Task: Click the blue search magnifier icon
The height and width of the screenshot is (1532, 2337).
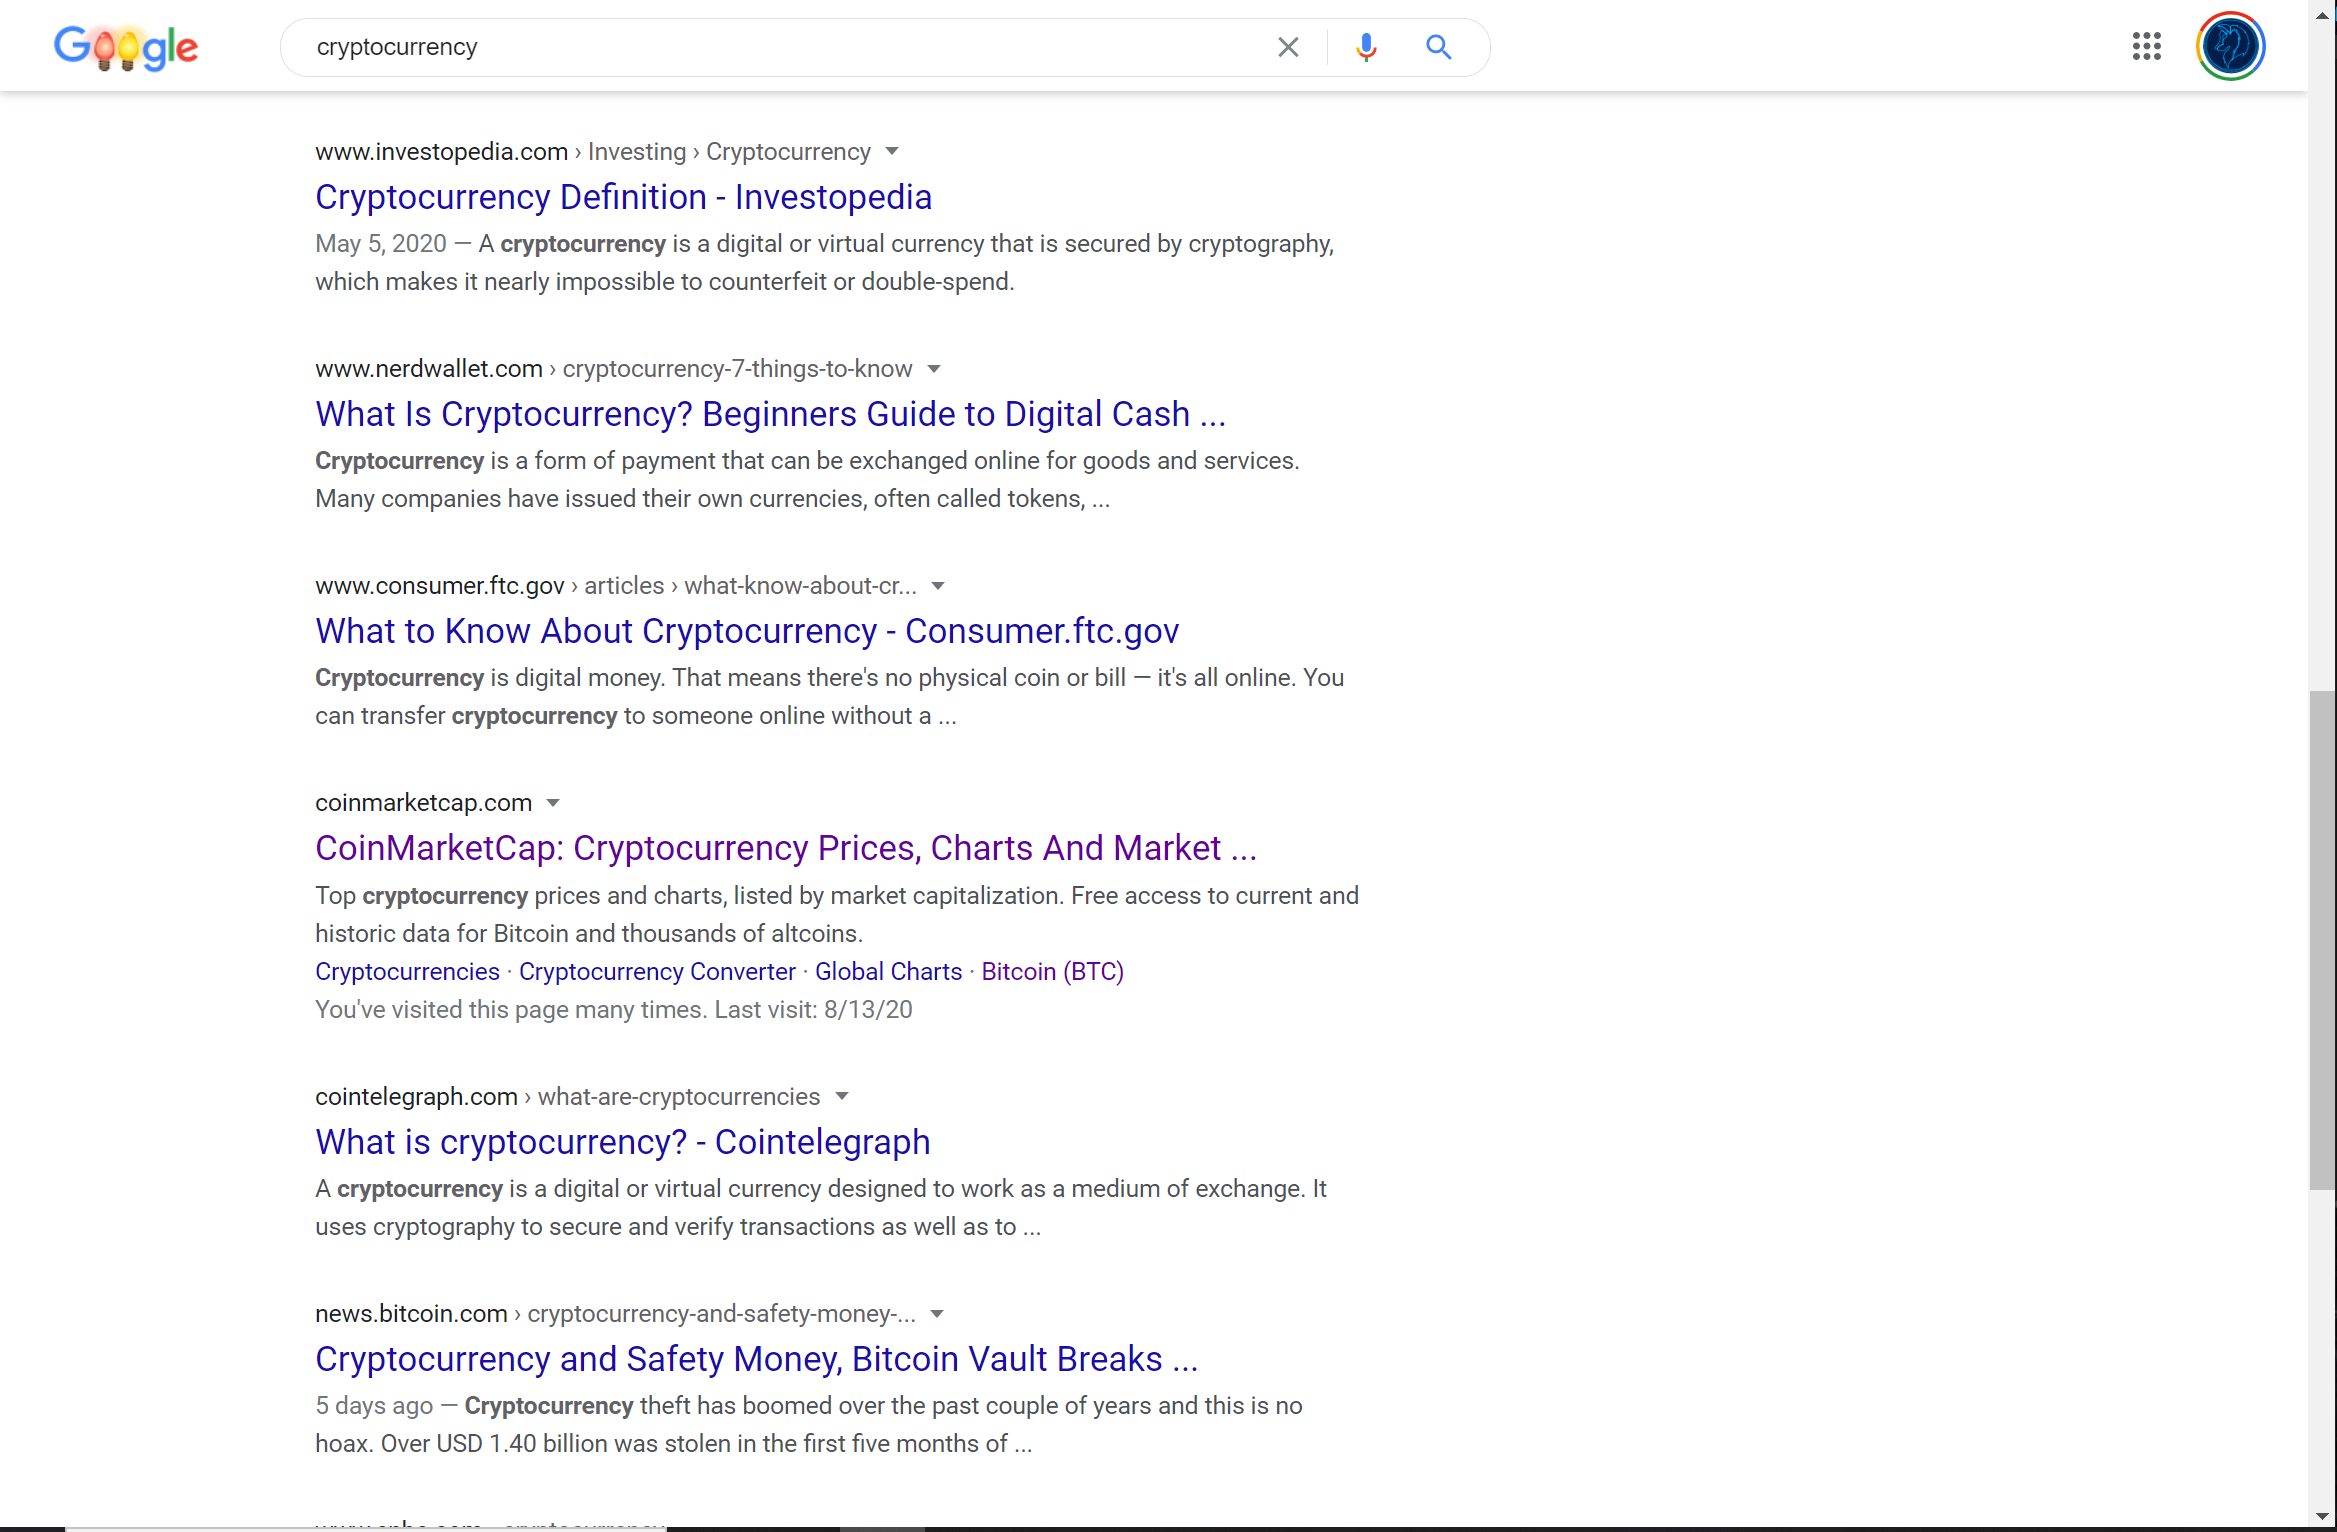Action: pos(1438,47)
